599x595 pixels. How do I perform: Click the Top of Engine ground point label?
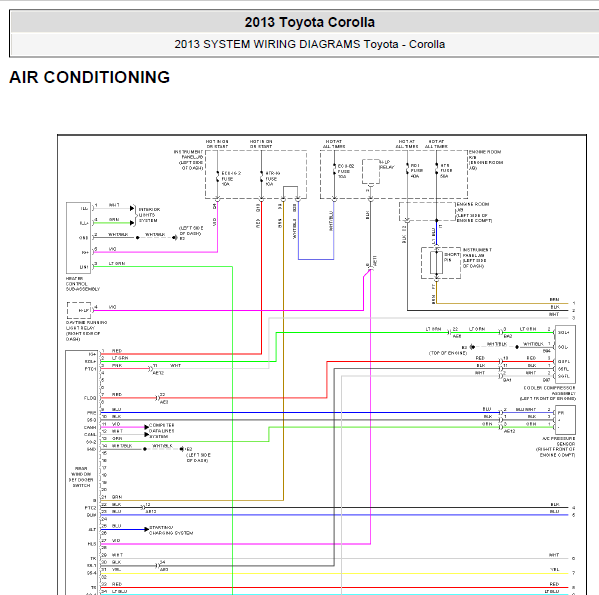pyautogui.click(x=448, y=353)
